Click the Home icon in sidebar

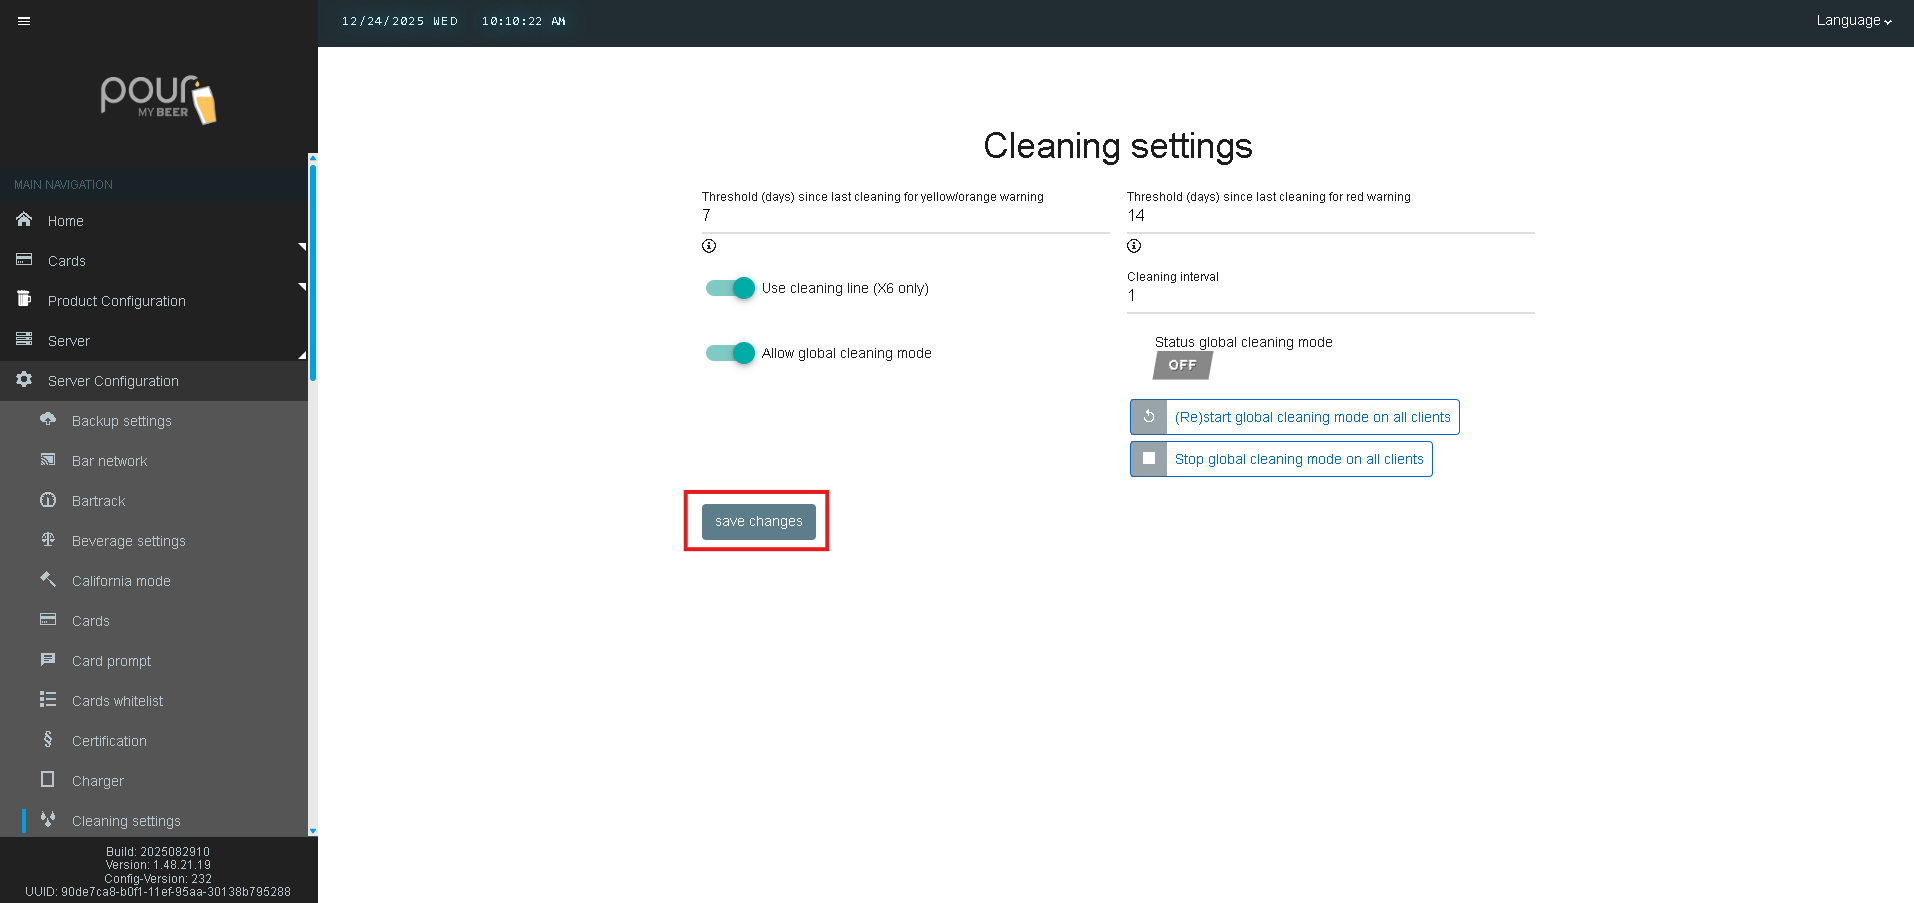pos(24,220)
